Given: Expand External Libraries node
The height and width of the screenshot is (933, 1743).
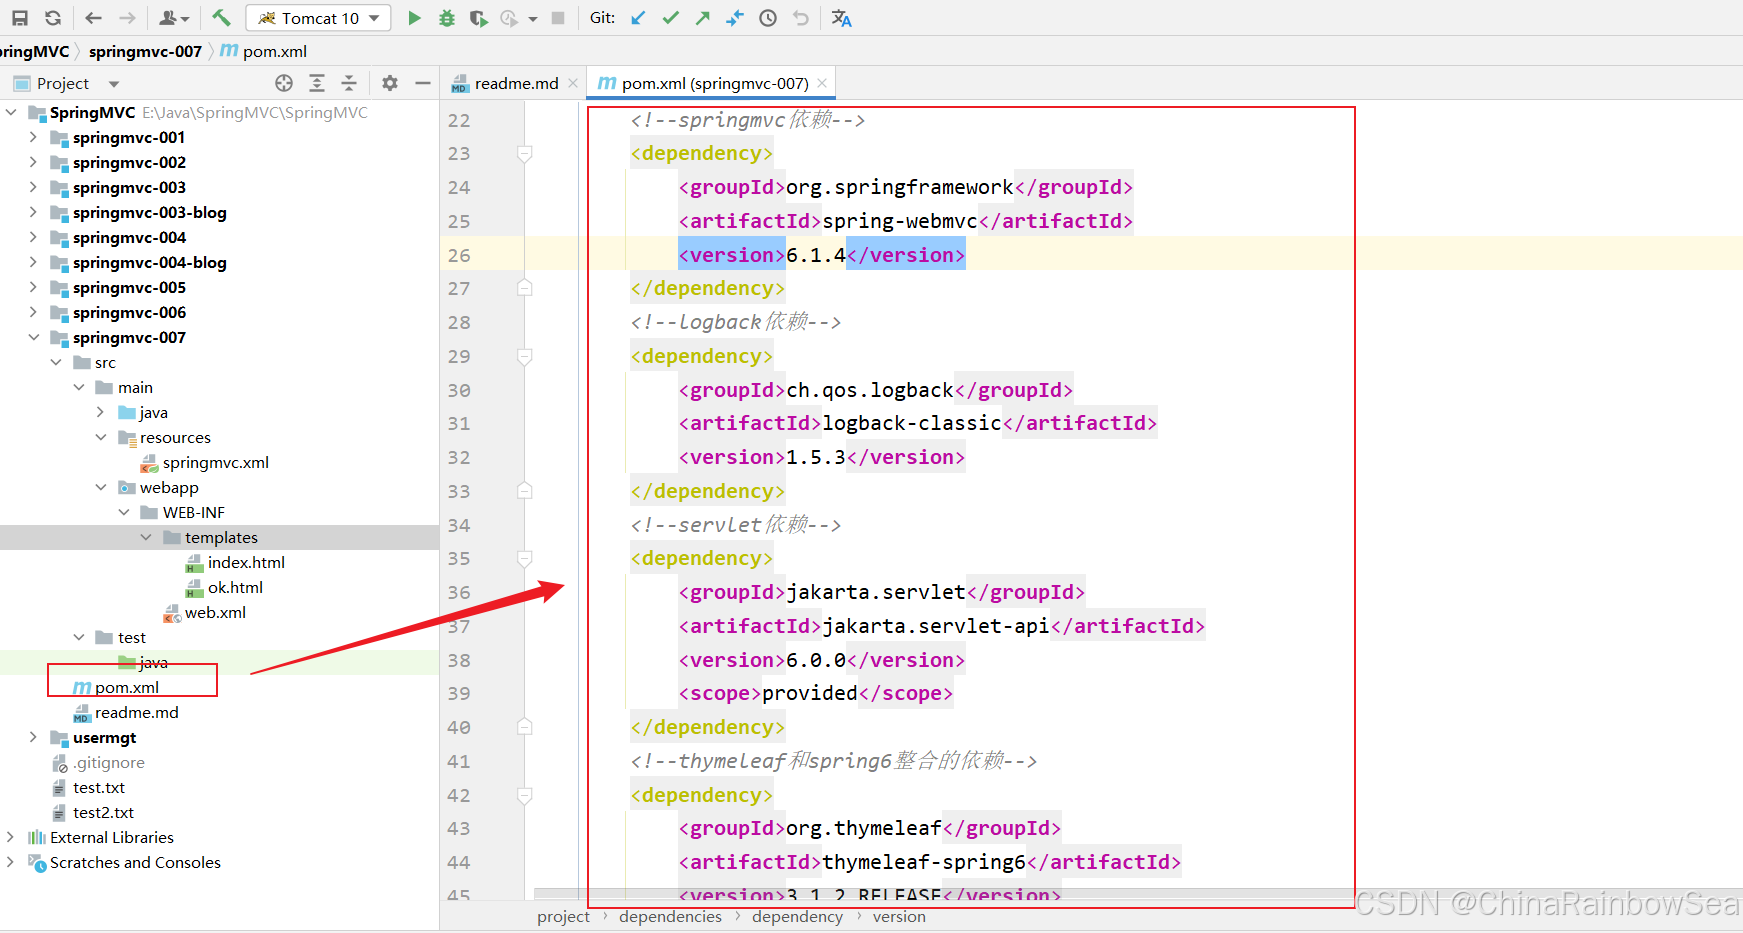Looking at the screenshot, I should [11, 837].
